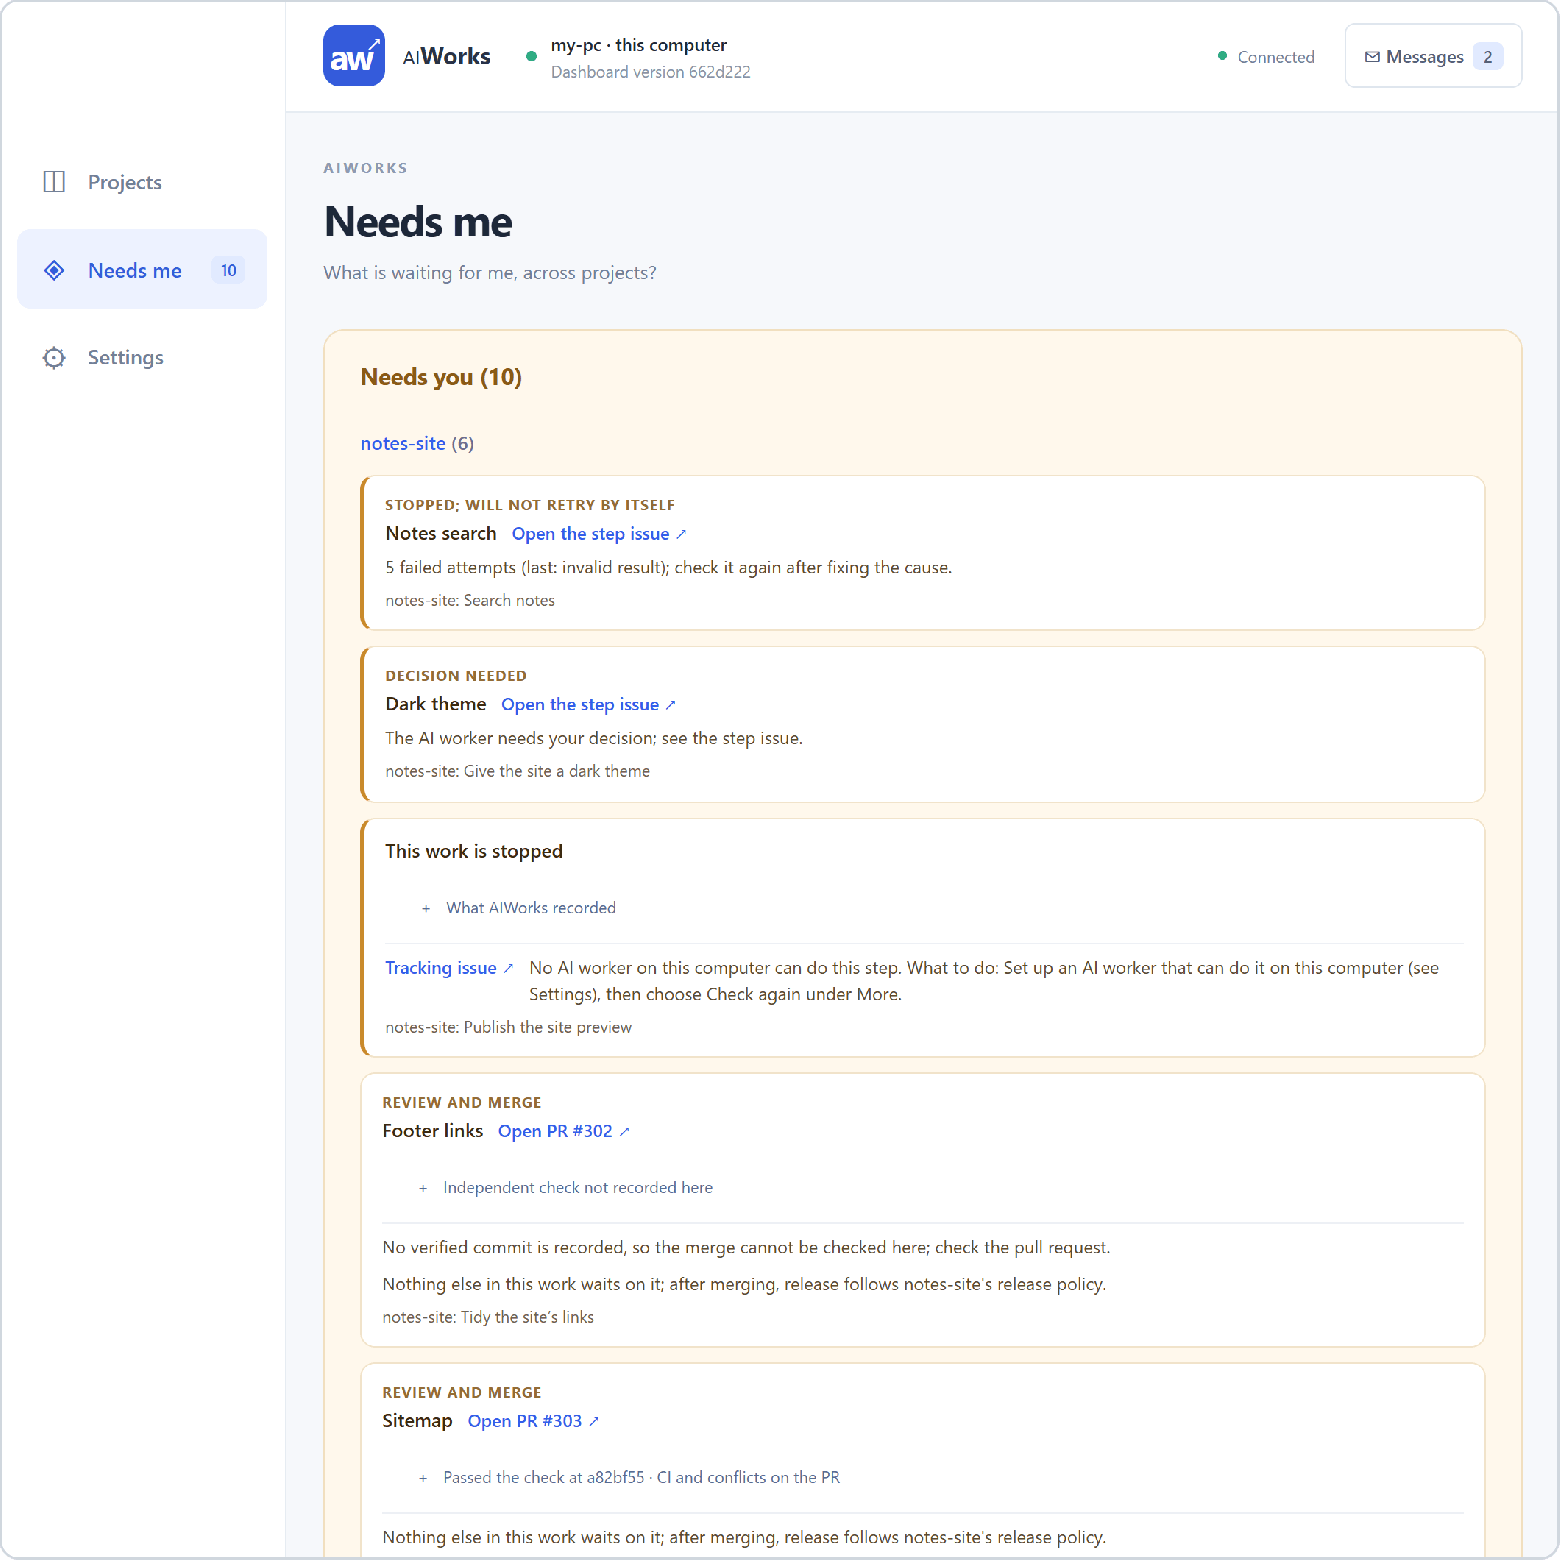Screen dimensions: 1560x1560
Task: Open the Tracking issue link
Action: [x=449, y=968]
